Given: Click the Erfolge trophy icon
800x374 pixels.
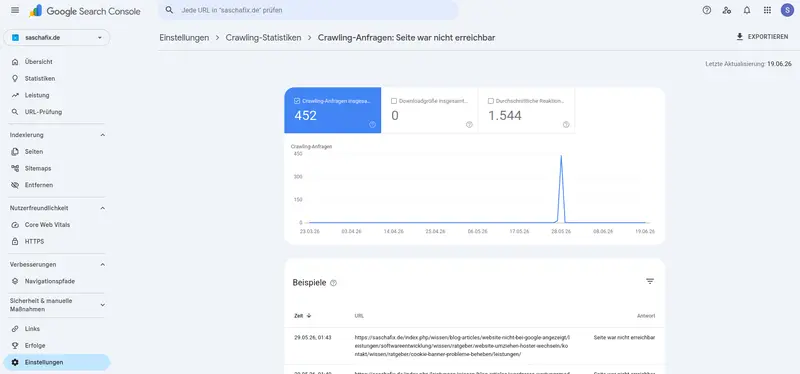Looking at the screenshot, I should [x=15, y=345].
